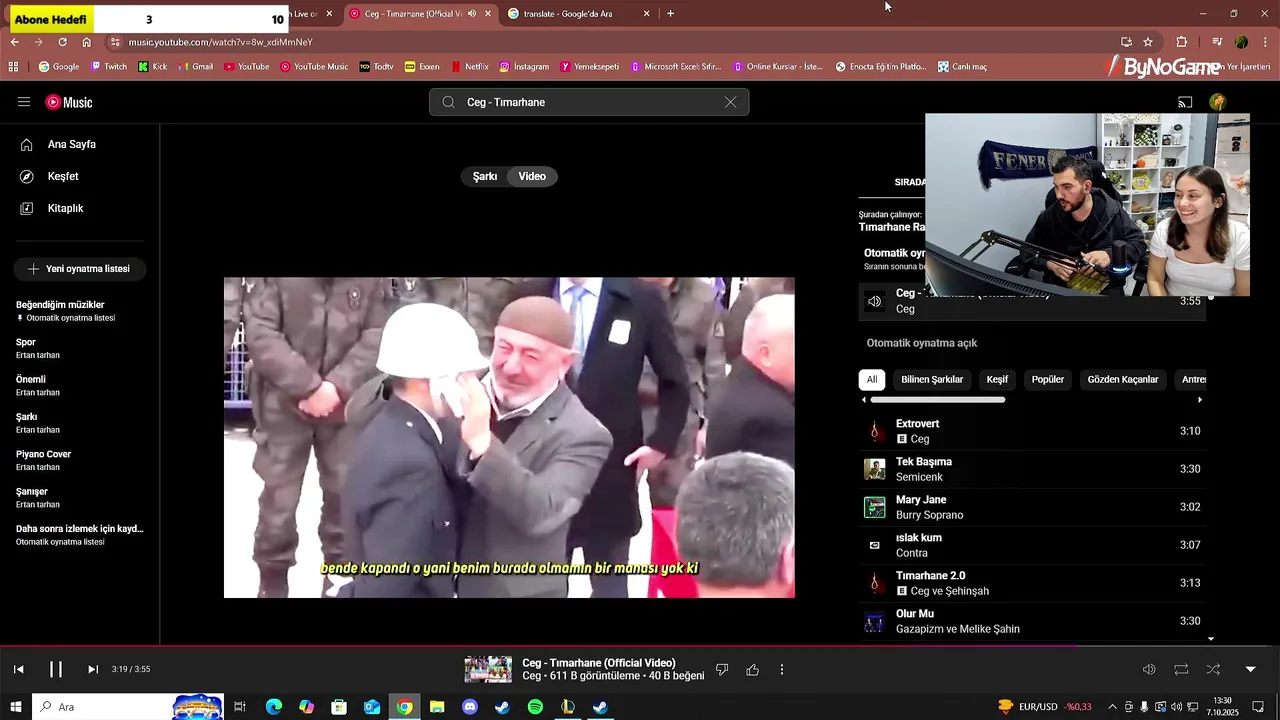The width and height of the screenshot is (1280, 720).
Task: Switch player to Video mode
Action: 532,176
